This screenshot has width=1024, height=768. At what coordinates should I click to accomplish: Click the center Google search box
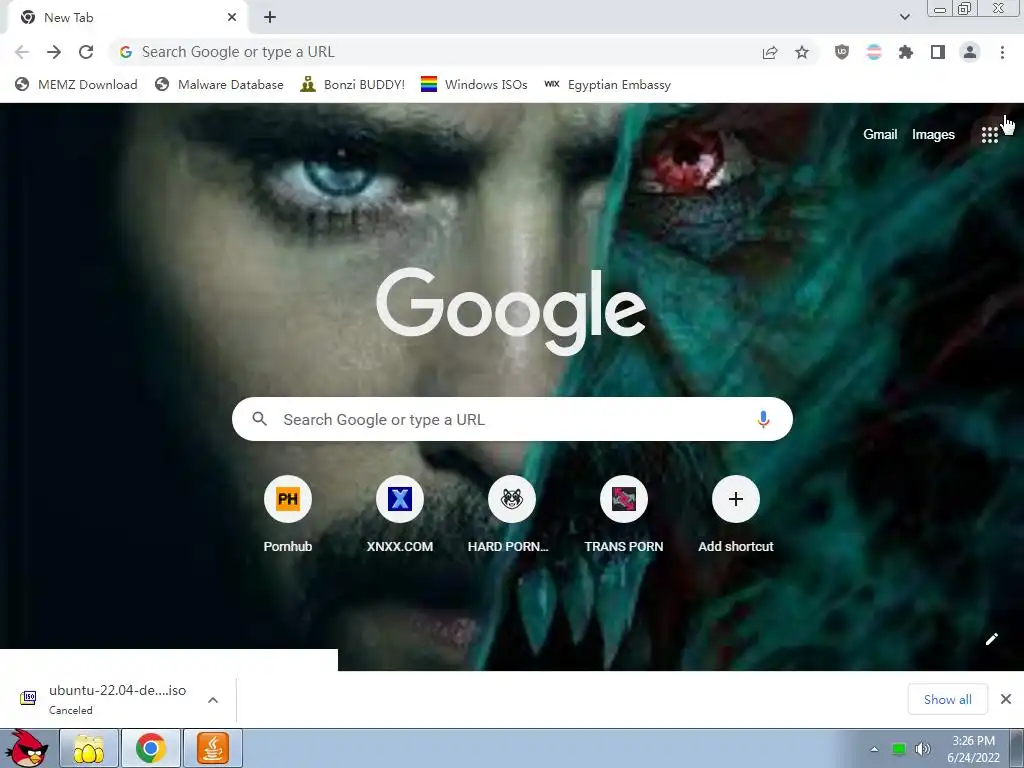click(513, 419)
